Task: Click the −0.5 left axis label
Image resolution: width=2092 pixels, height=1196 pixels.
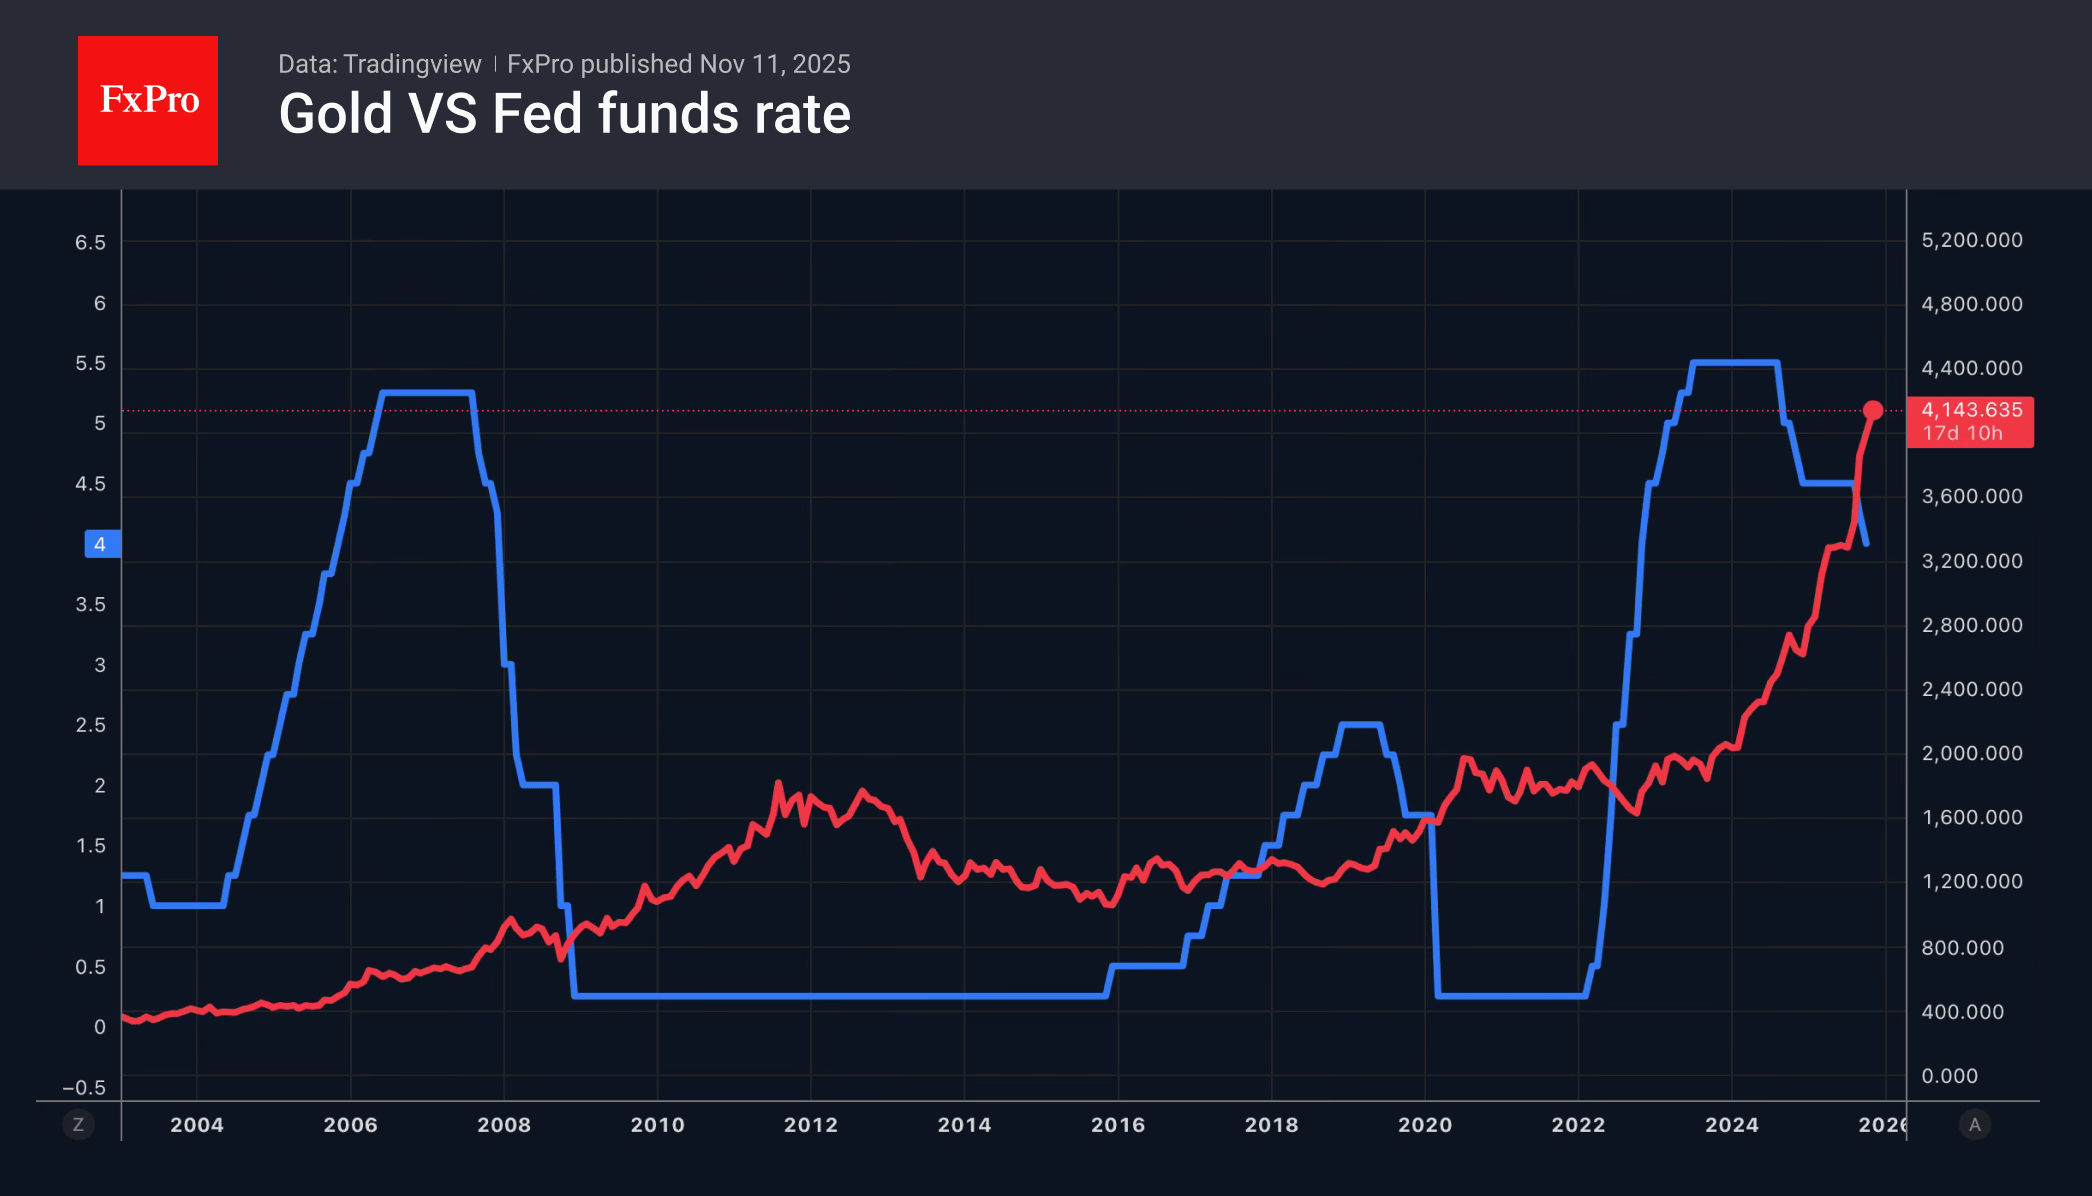Action: 84,1088
